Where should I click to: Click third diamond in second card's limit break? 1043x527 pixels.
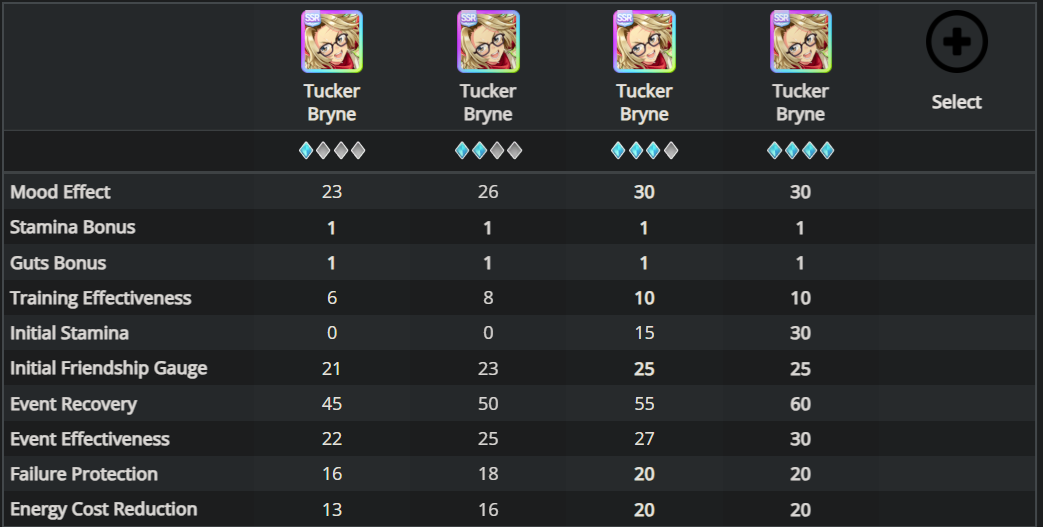(x=497, y=150)
